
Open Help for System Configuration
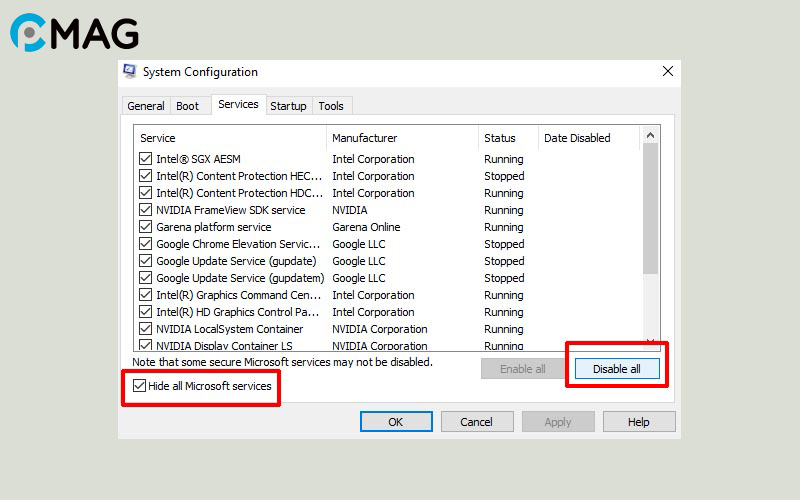[x=639, y=422]
